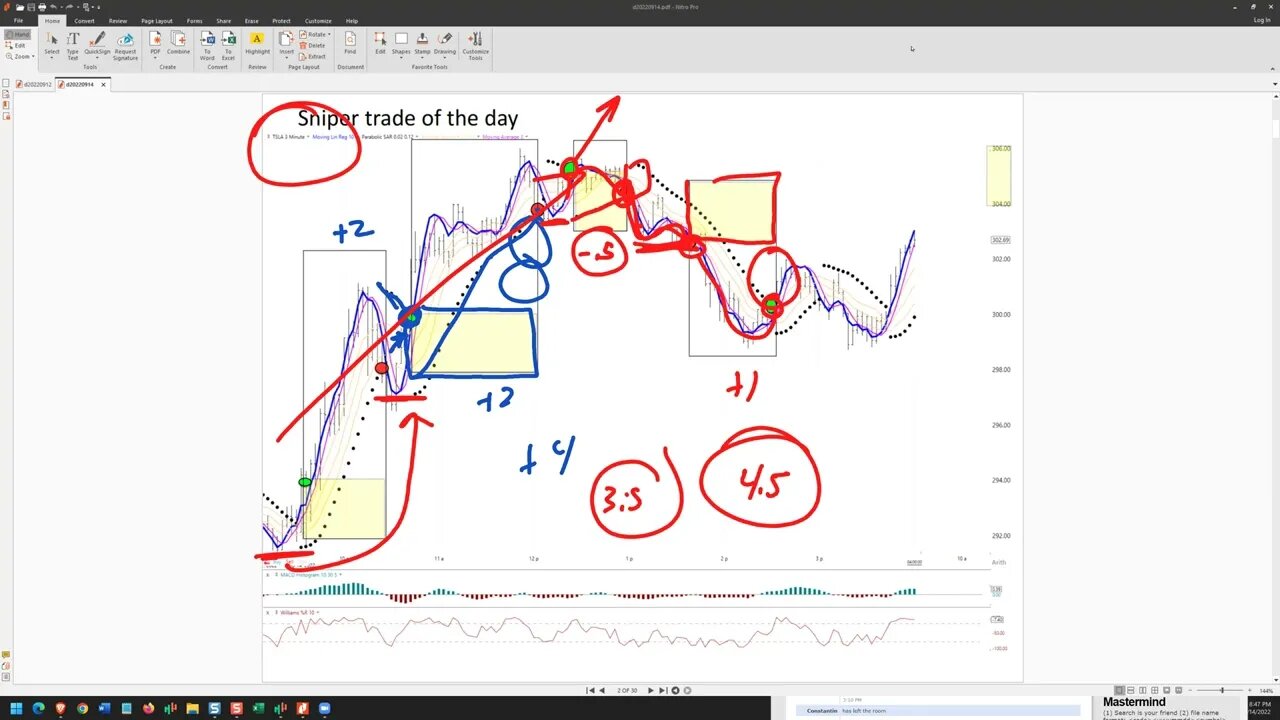Go to first page
This screenshot has width=1280, height=720.
pyautogui.click(x=590, y=690)
